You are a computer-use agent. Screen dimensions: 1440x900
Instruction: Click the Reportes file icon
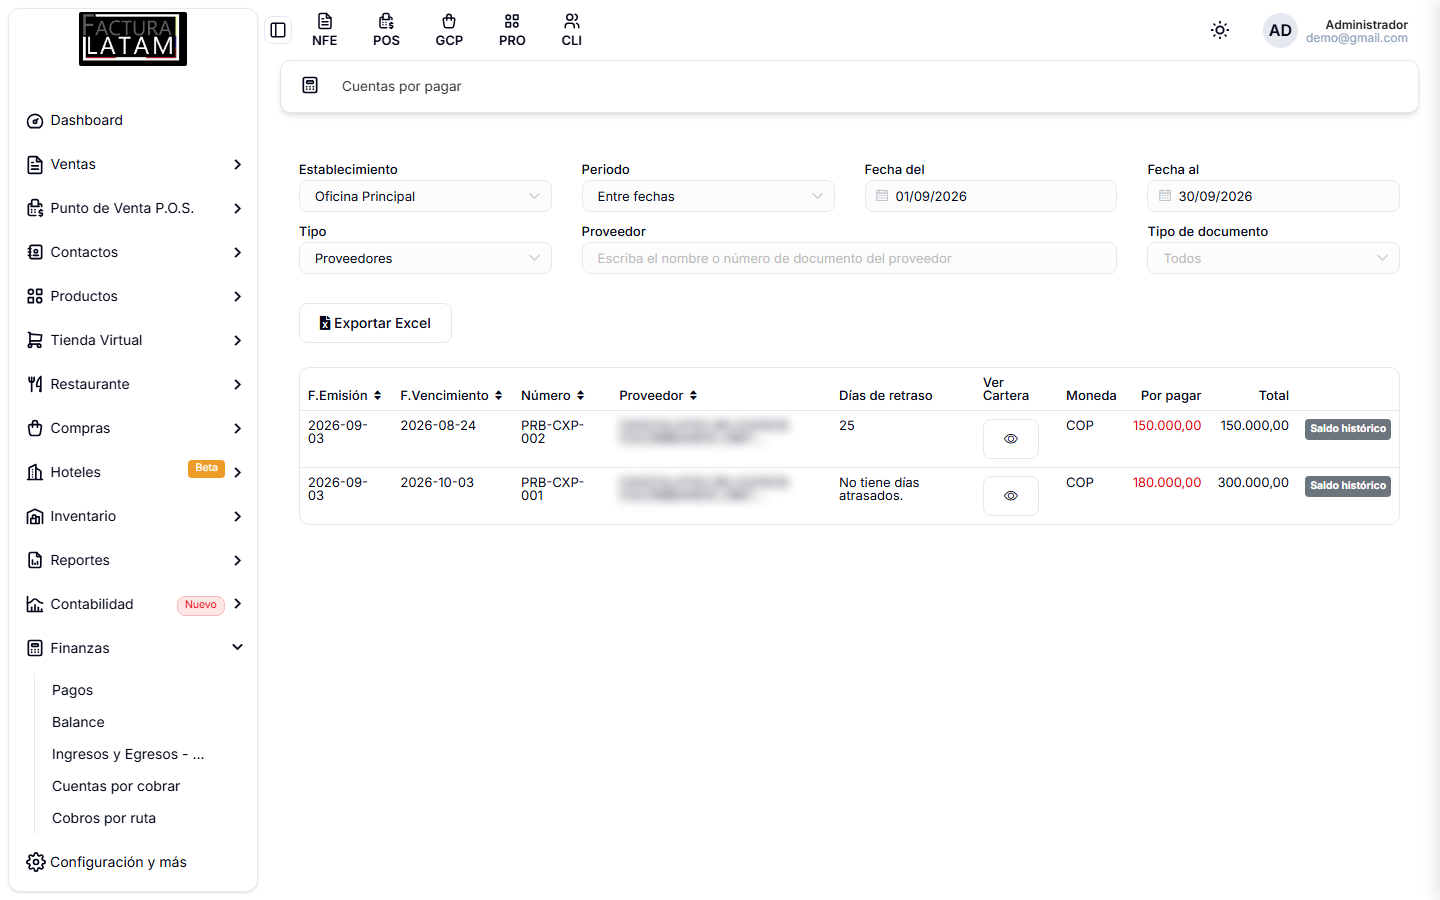click(35, 560)
